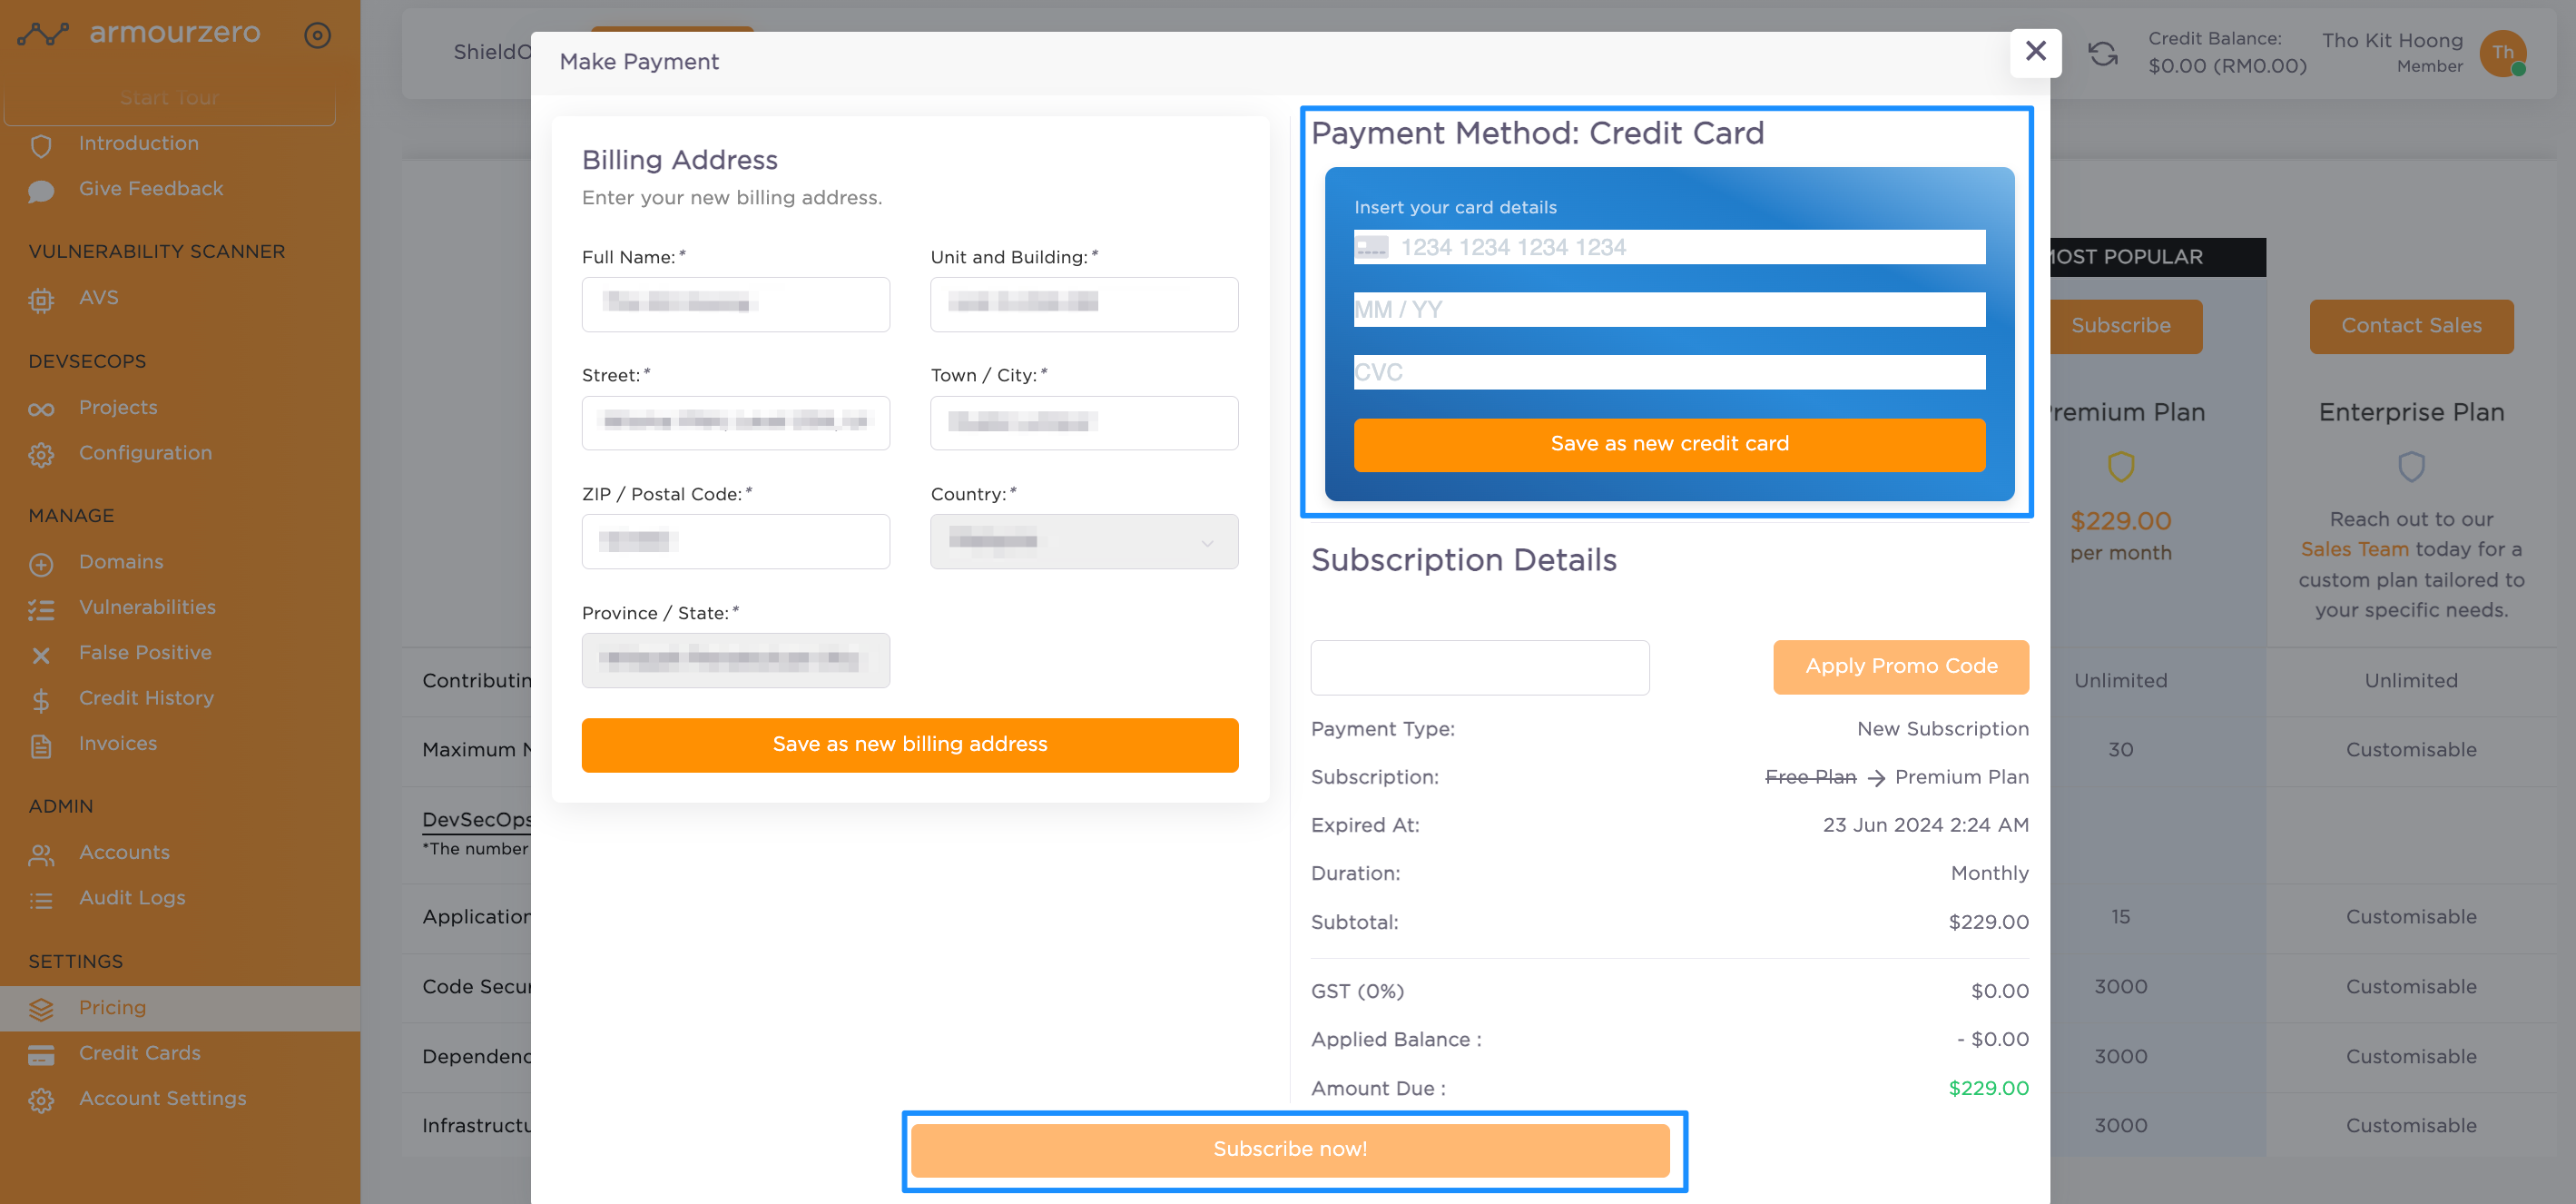Image resolution: width=2576 pixels, height=1204 pixels.
Task: Go to Introduction in sidebar
Action: (x=139, y=143)
